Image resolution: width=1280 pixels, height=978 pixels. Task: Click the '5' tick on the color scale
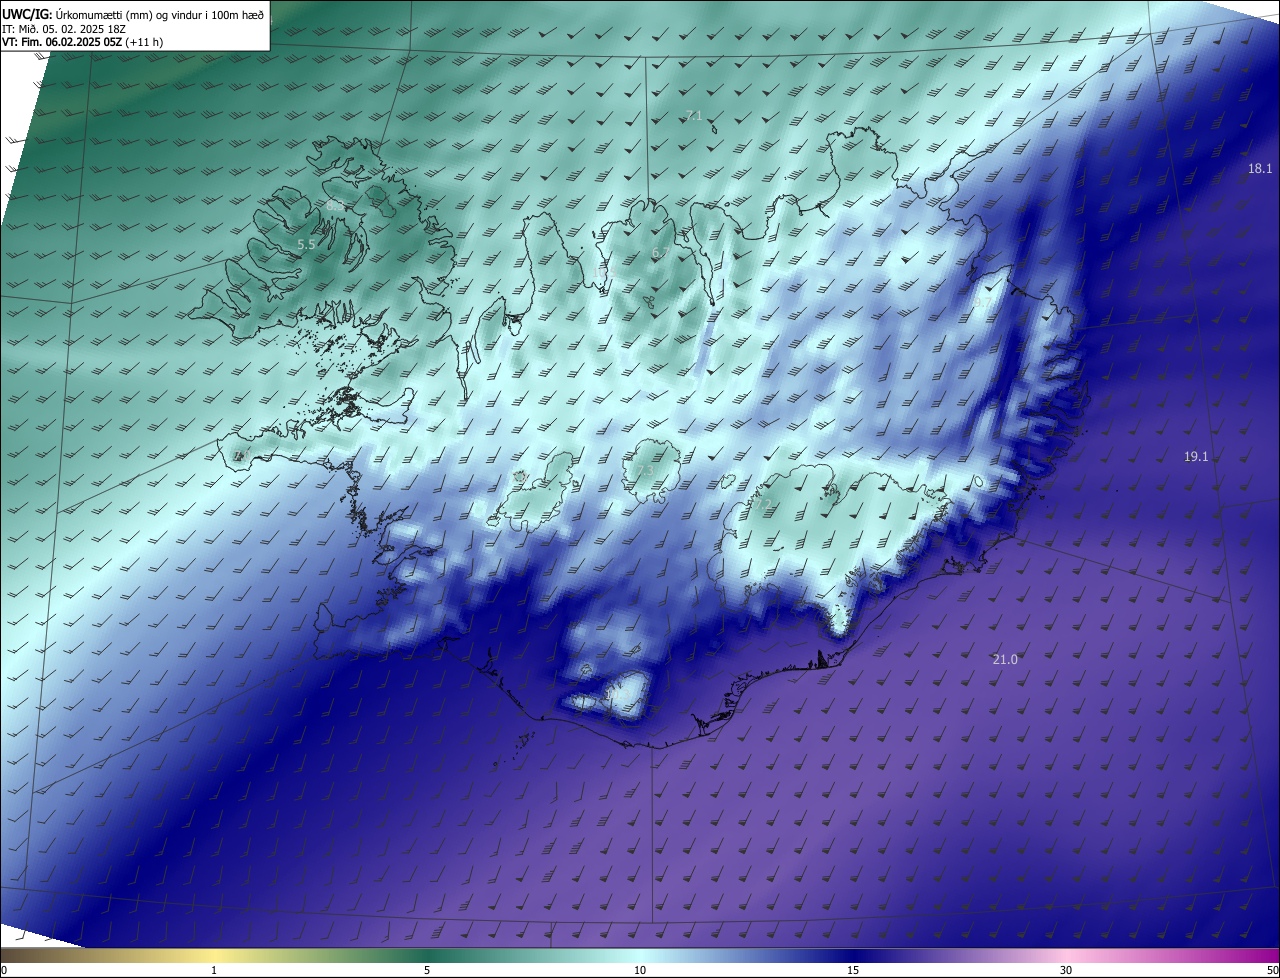(x=427, y=971)
